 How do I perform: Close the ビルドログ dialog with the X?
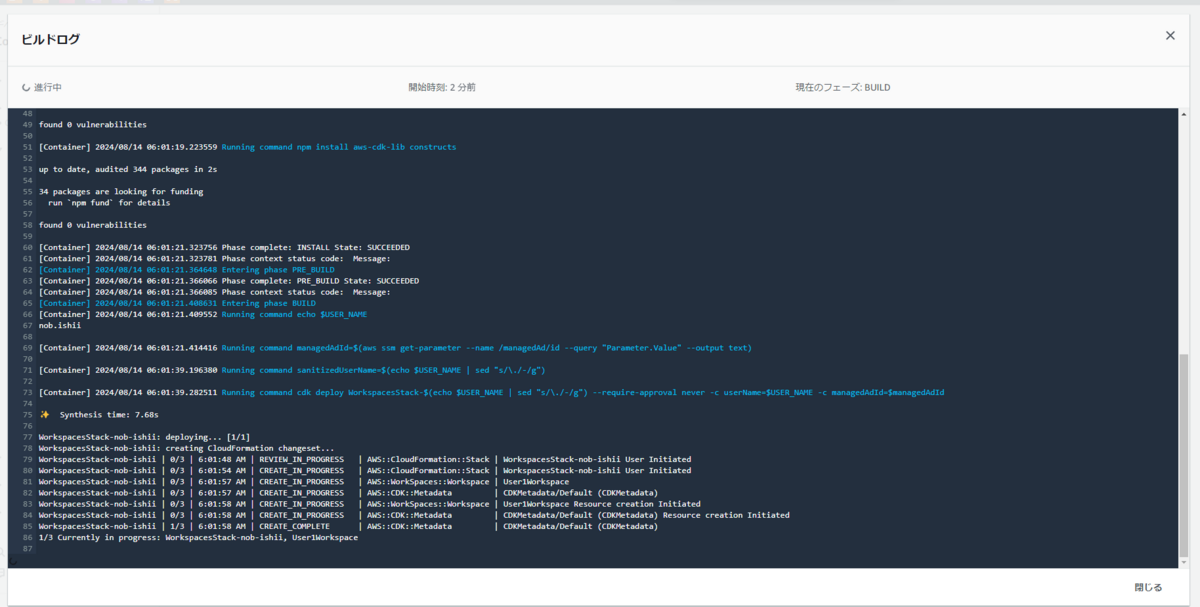tap(1170, 35)
